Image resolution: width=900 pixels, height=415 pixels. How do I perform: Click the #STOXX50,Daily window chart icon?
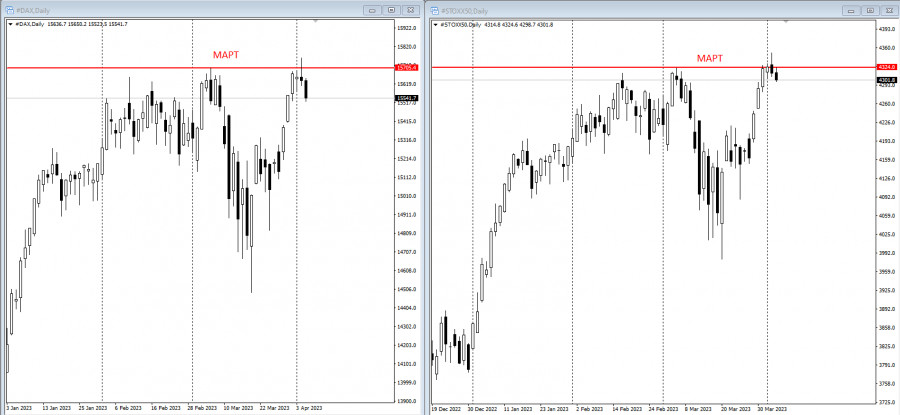434,10
